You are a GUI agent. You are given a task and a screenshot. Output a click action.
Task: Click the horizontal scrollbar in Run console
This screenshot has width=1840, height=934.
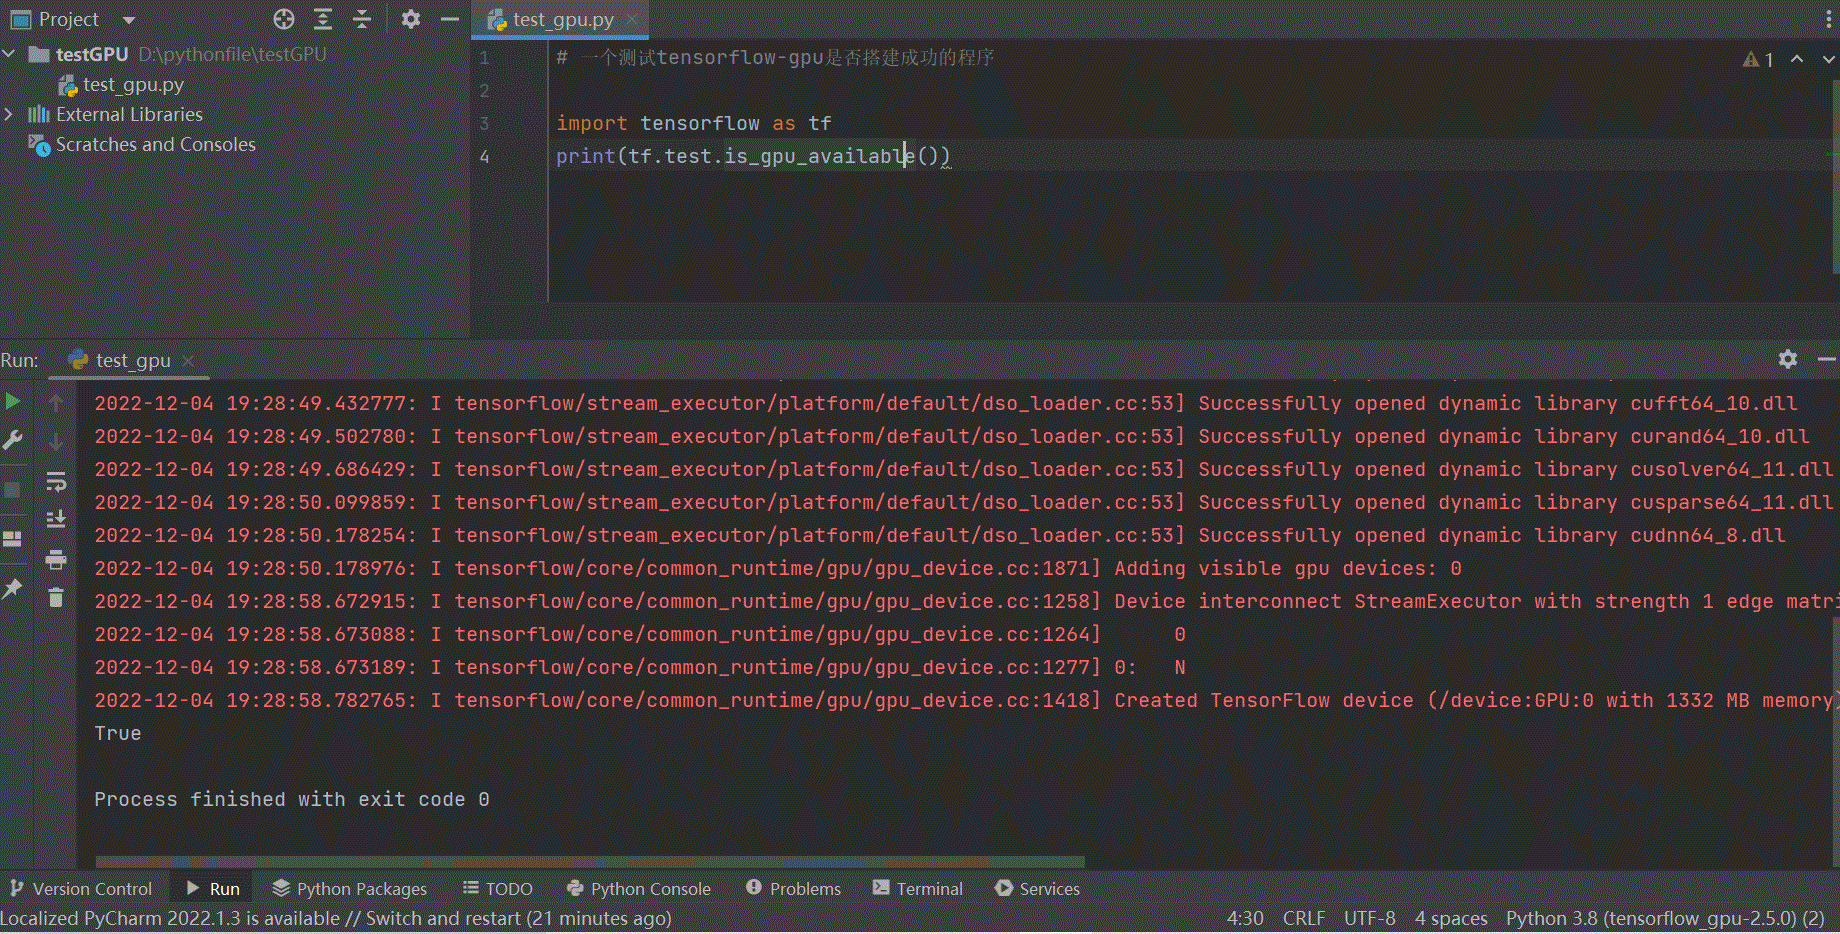click(590, 861)
